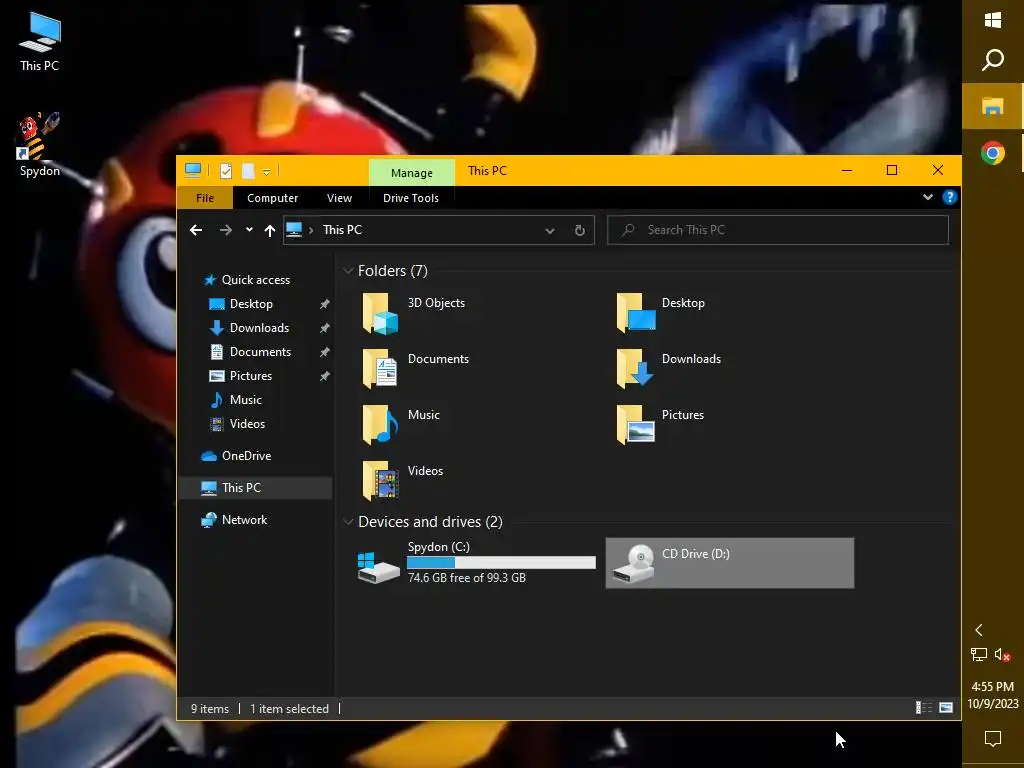Open Pictures in the Quick access list
This screenshot has width=1024, height=768.
tap(251, 376)
